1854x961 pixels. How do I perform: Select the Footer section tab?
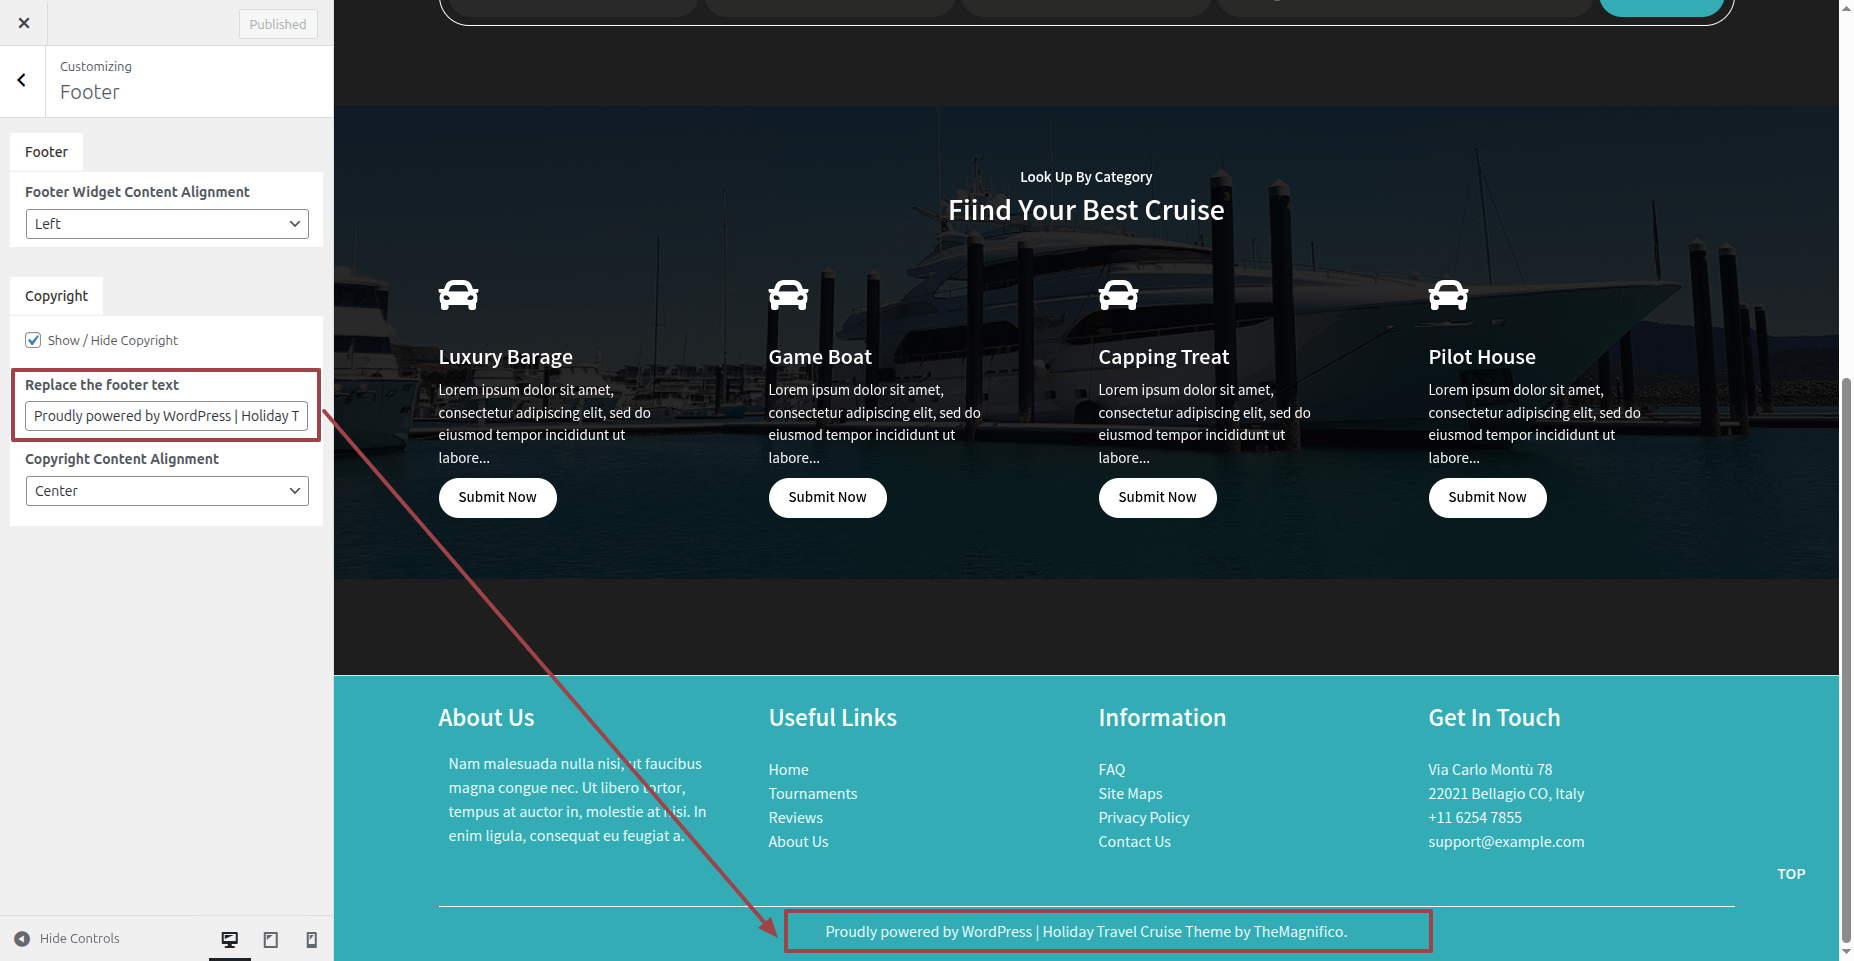46,152
